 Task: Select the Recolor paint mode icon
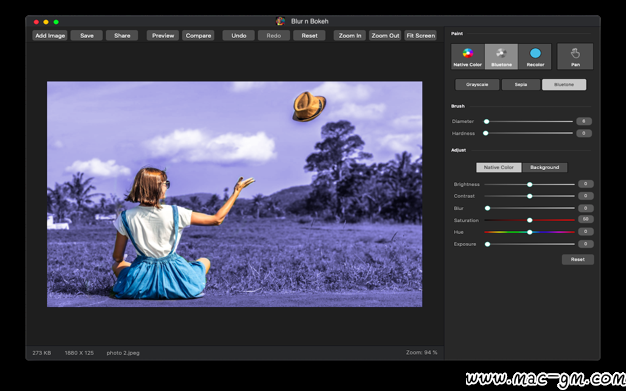click(535, 56)
